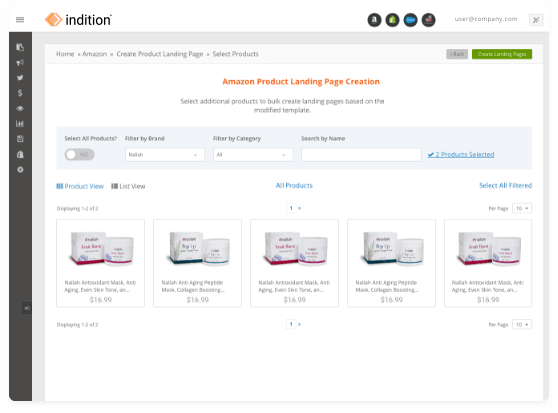The width and height of the screenshot is (558, 413).
Task: Select the fifth product card, Antioxidant Mask
Action: [x=488, y=263]
